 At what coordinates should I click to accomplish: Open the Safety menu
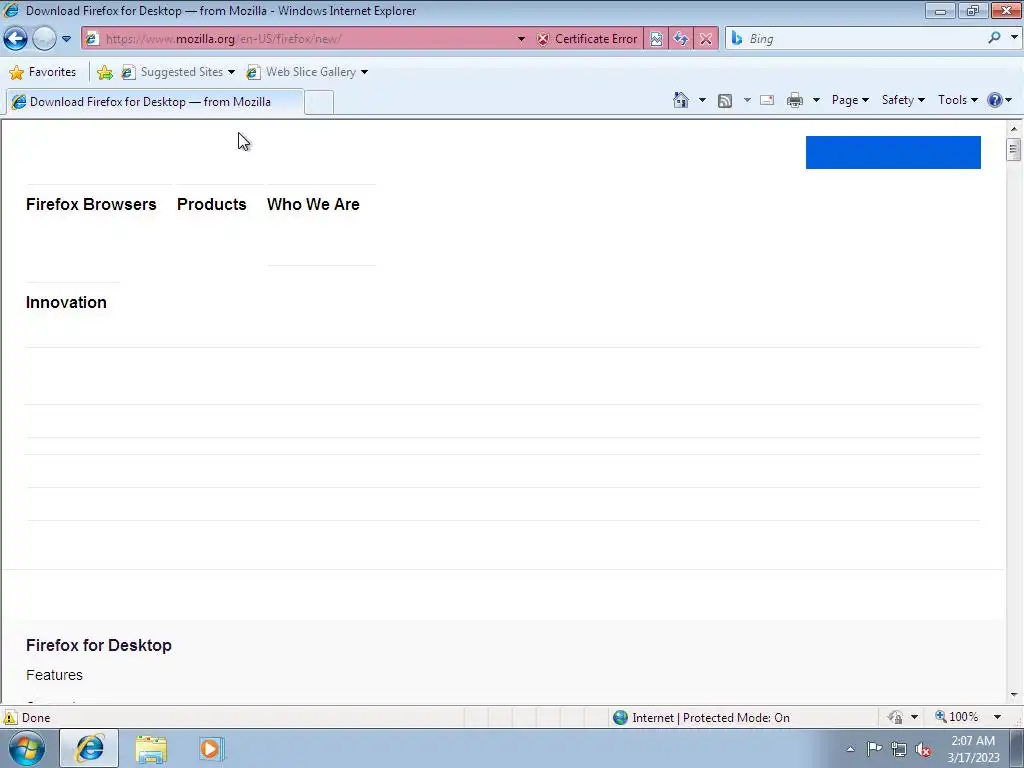pyautogui.click(x=903, y=100)
